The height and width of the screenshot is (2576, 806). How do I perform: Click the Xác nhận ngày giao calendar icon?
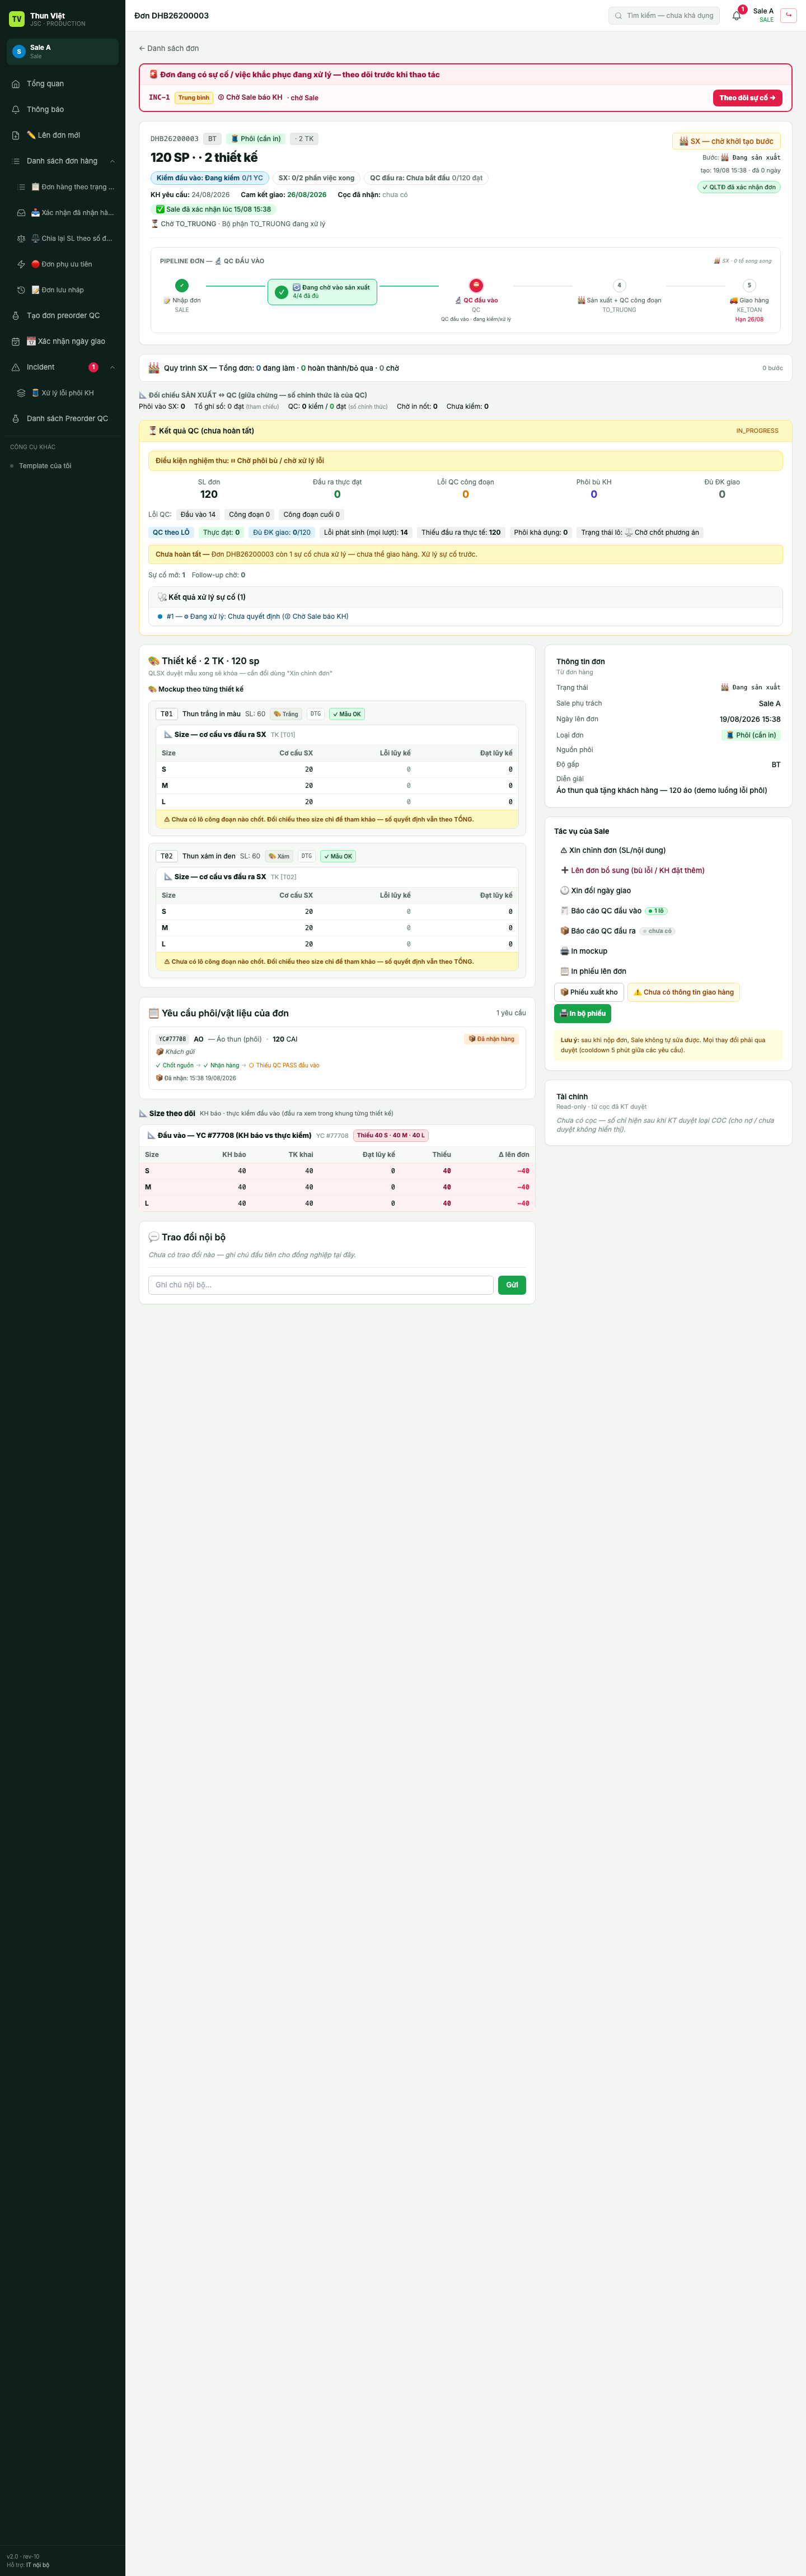[15, 342]
